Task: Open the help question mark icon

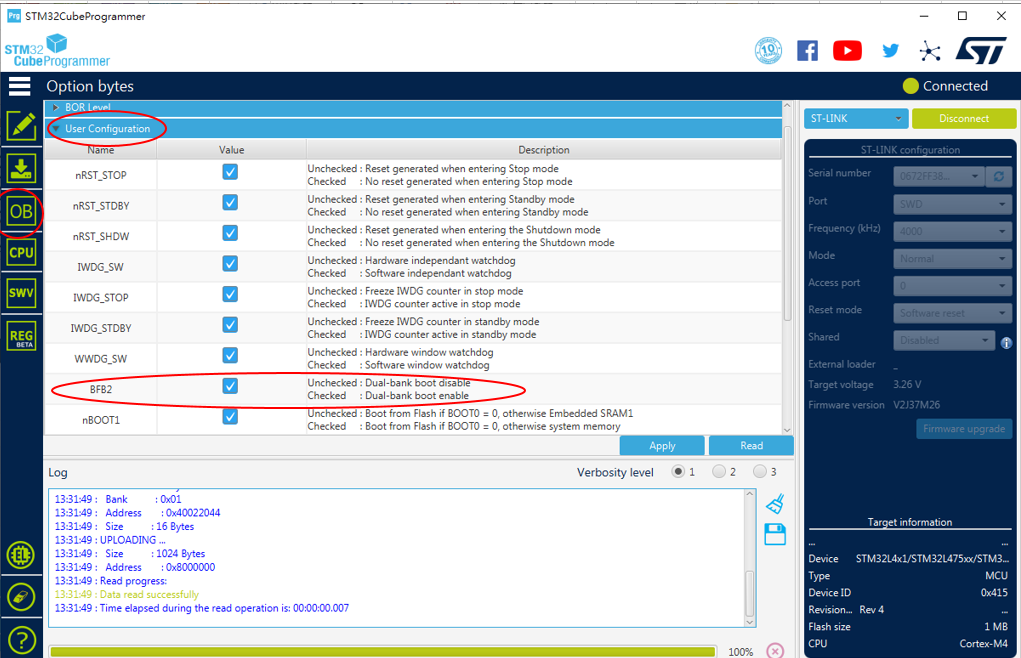Action: [x=21, y=640]
